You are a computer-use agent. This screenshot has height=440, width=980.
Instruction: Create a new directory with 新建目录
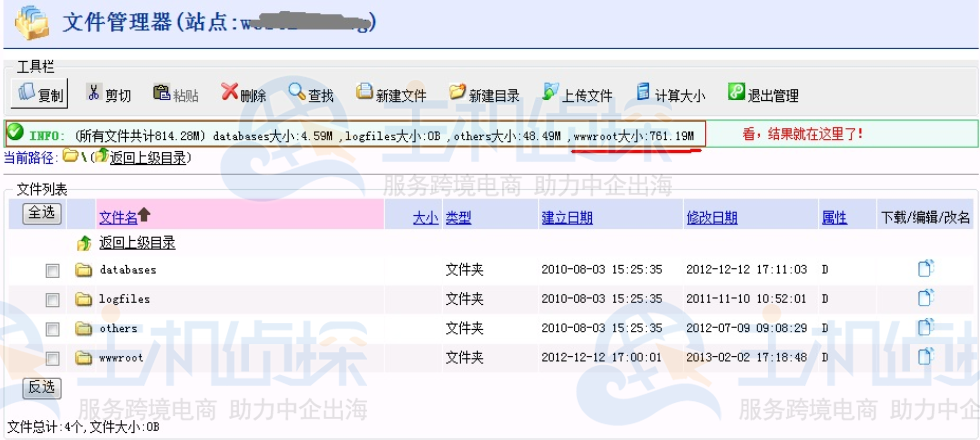(484, 94)
